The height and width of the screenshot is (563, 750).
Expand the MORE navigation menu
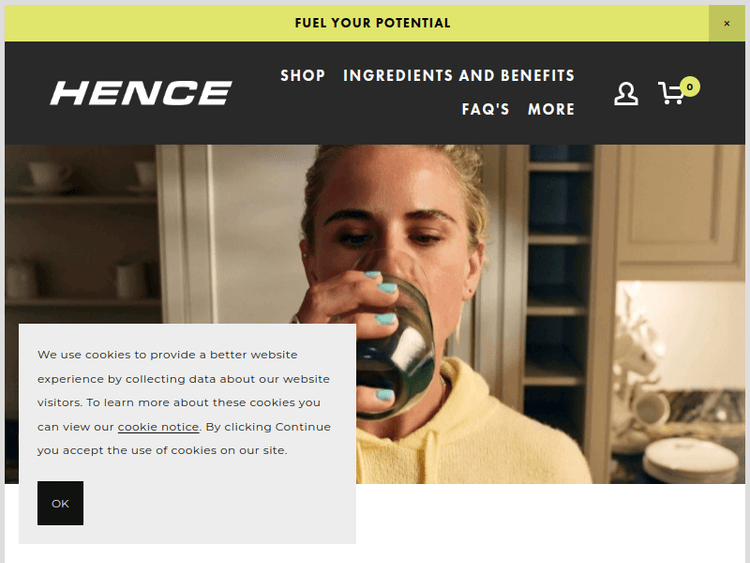coord(551,110)
